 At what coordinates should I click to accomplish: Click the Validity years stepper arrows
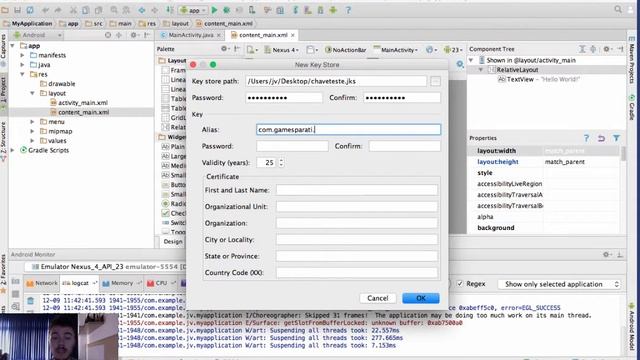click(x=281, y=162)
